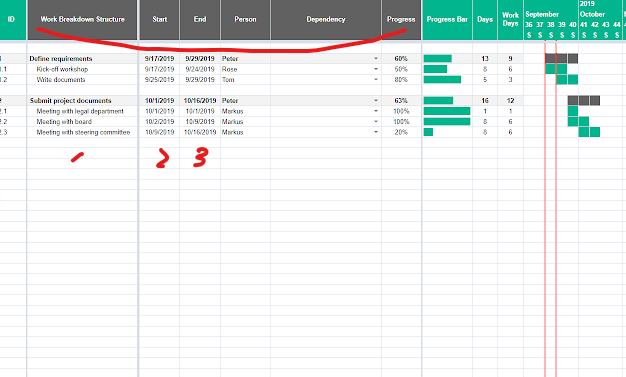Image resolution: width=626 pixels, height=377 pixels.
Task: Click the 10/16/2019 end date of Submit project documents
Action: (x=200, y=101)
